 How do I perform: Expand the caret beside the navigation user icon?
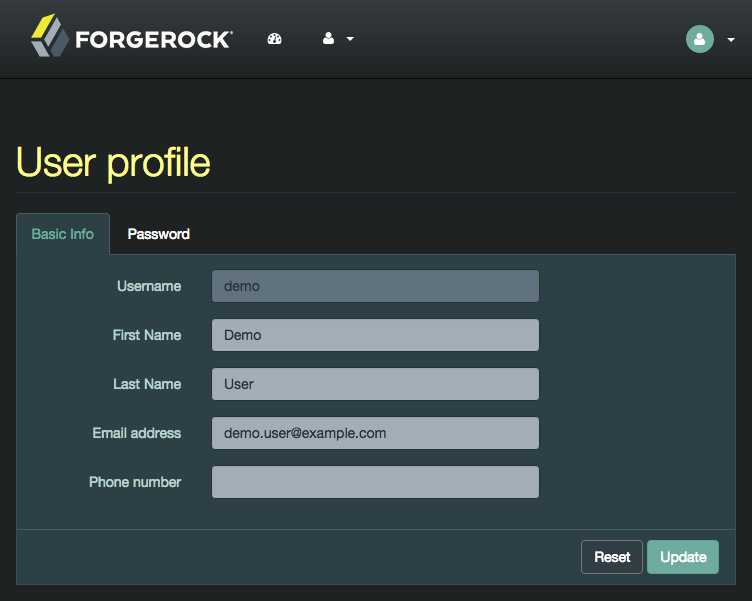(350, 39)
